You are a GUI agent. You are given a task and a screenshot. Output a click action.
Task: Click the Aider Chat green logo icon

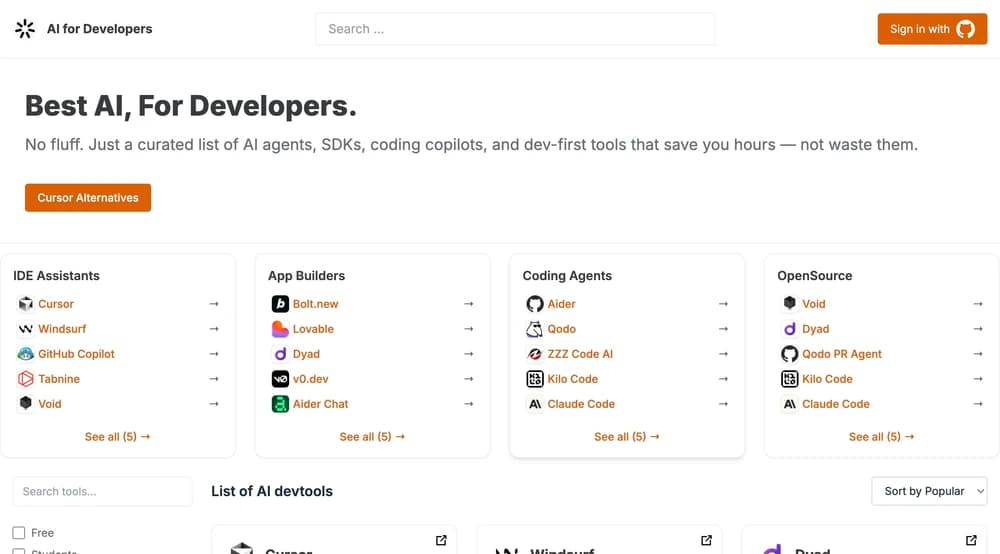point(280,404)
